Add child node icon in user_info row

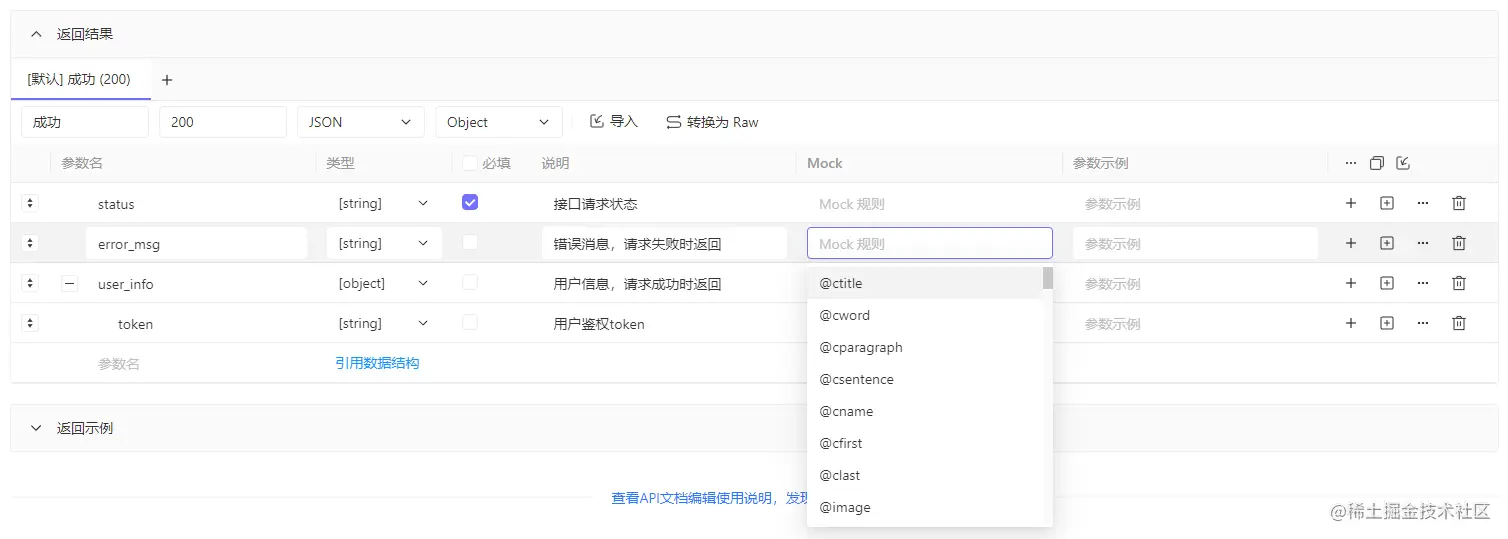[1387, 283]
